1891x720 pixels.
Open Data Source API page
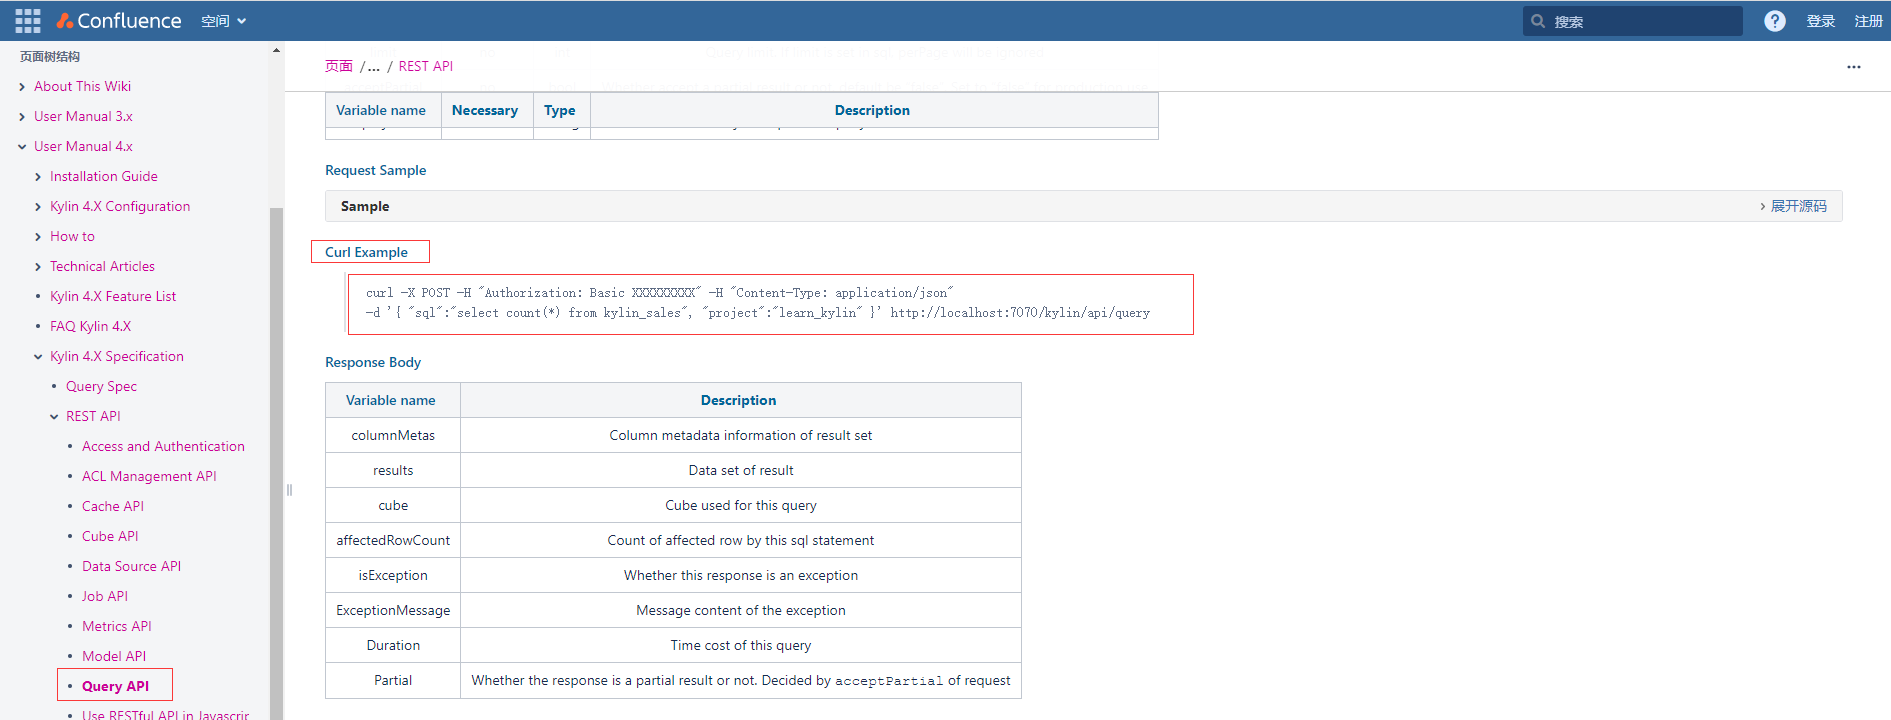click(x=131, y=567)
